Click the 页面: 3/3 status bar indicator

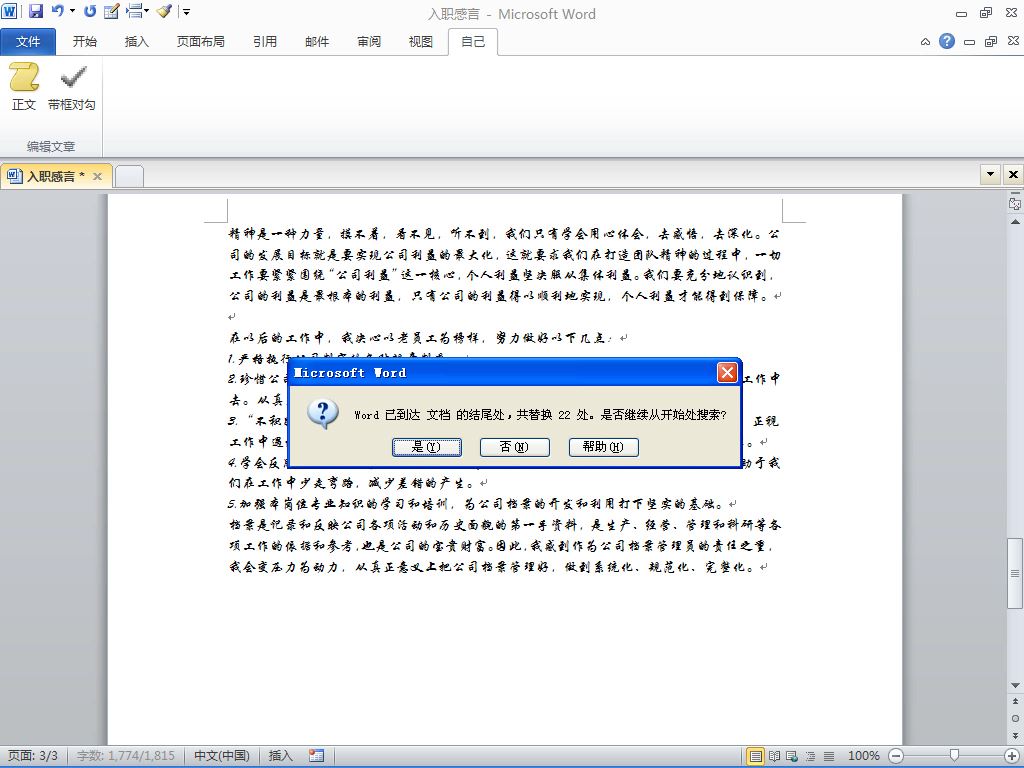[x=33, y=756]
